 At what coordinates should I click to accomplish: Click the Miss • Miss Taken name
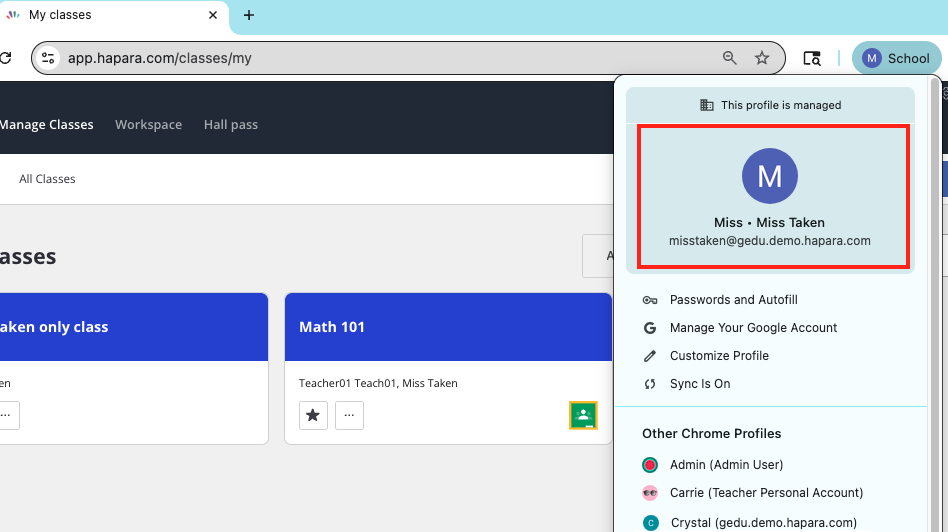pos(769,222)
